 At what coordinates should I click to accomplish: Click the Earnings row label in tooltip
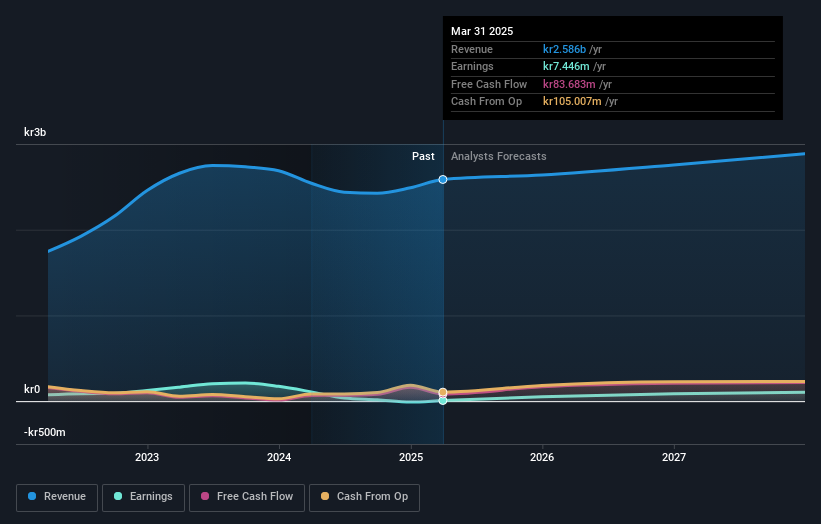tap(472, 66)
